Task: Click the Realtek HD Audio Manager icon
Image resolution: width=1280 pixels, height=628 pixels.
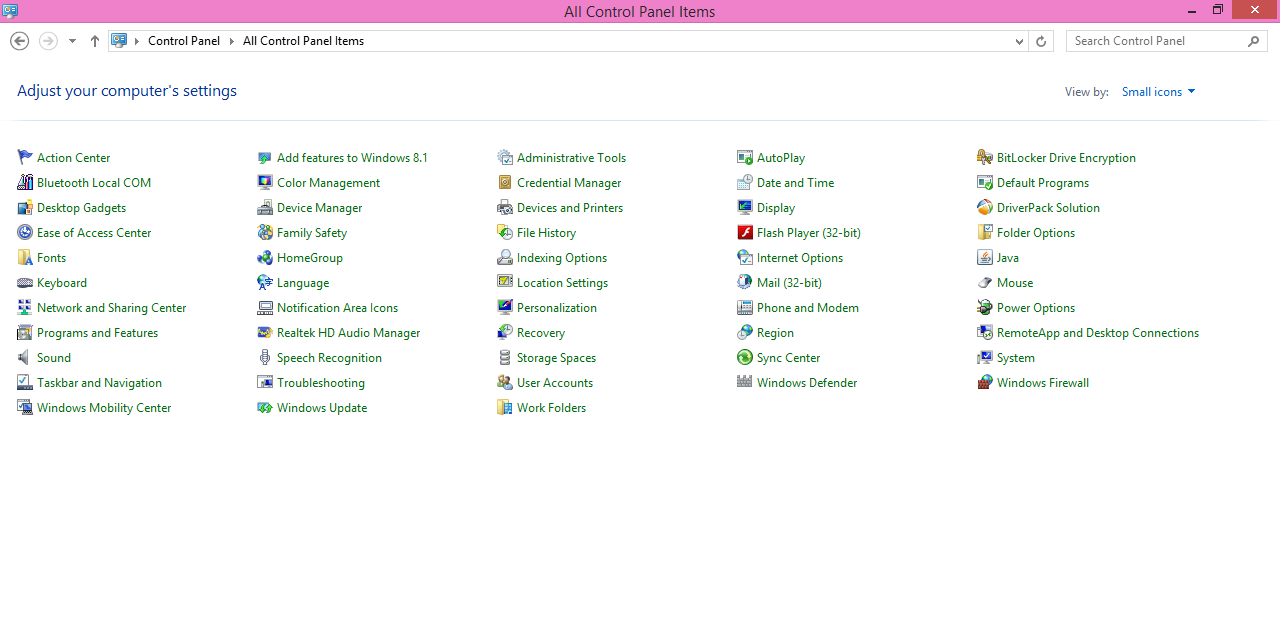Action: click(265, 332)
